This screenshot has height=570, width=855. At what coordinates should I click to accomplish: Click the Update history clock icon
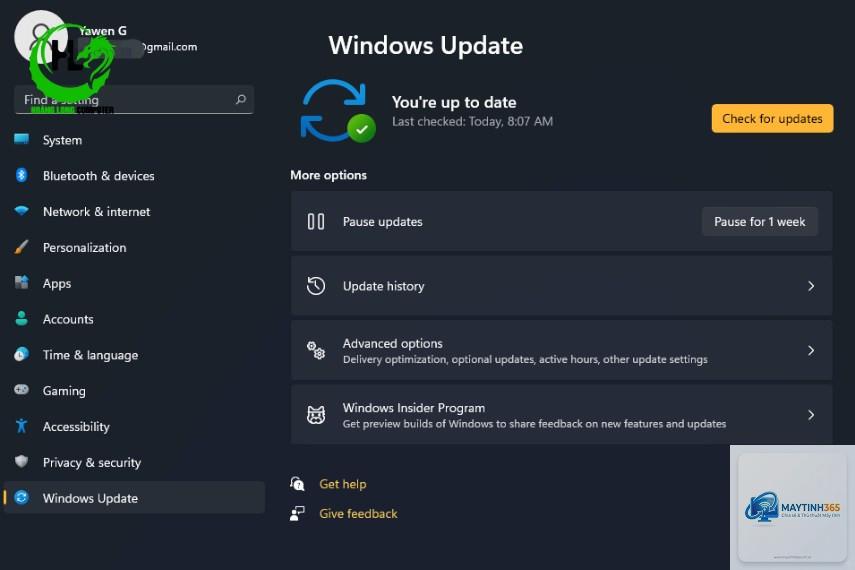point(316,286)
